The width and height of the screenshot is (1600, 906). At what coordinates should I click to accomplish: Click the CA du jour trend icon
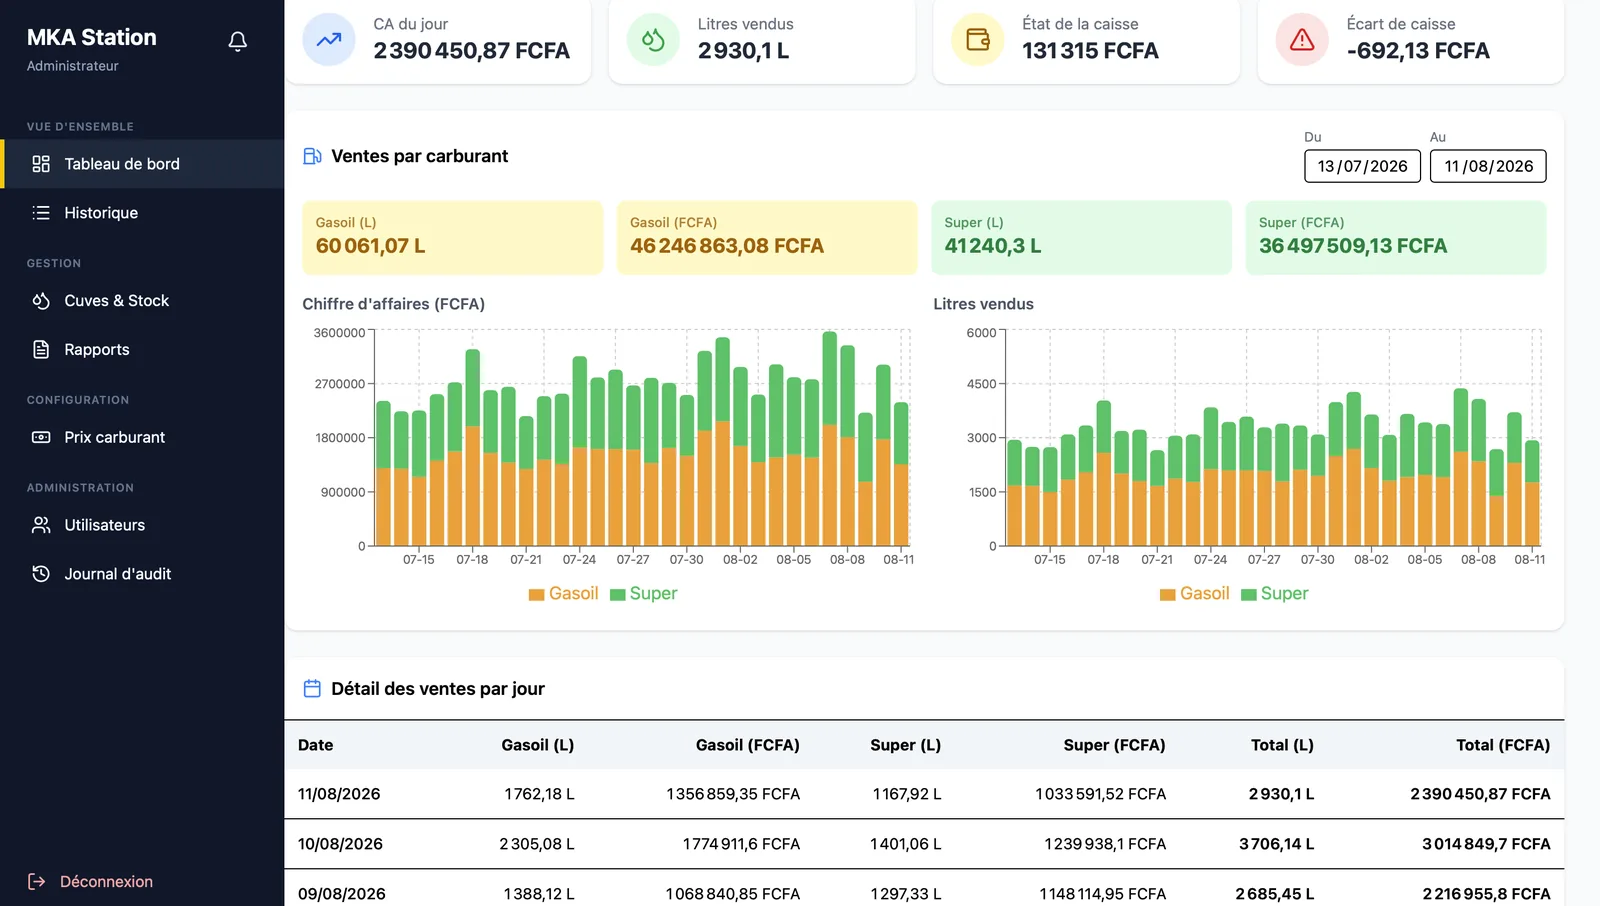coord(329,40)
